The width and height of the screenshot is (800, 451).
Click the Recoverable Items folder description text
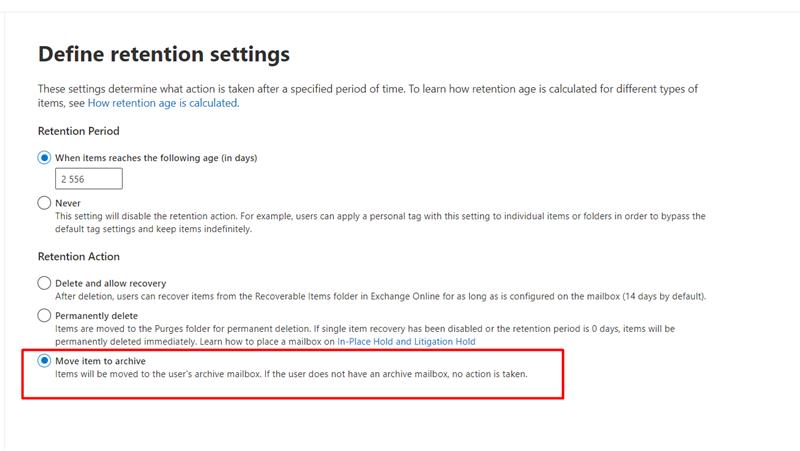point(380,296)
